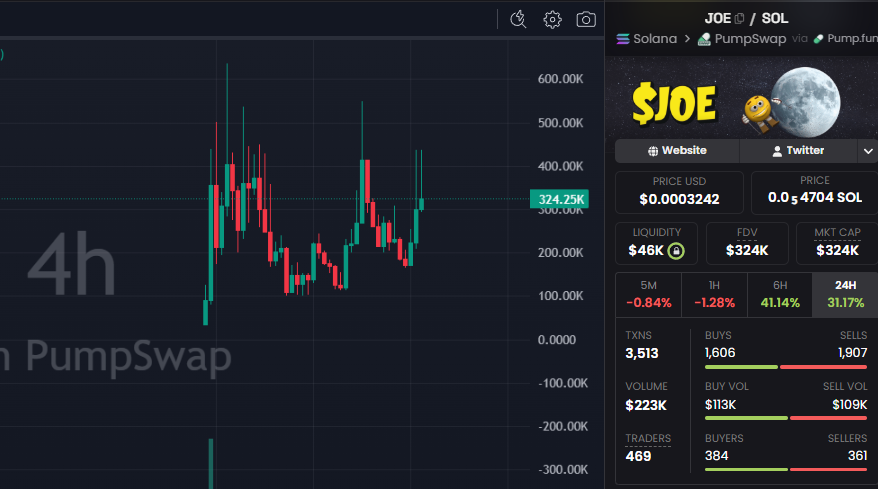The image size is (878, 489).
Task: Select the 24H price change tab
Action: coord(845,295)
